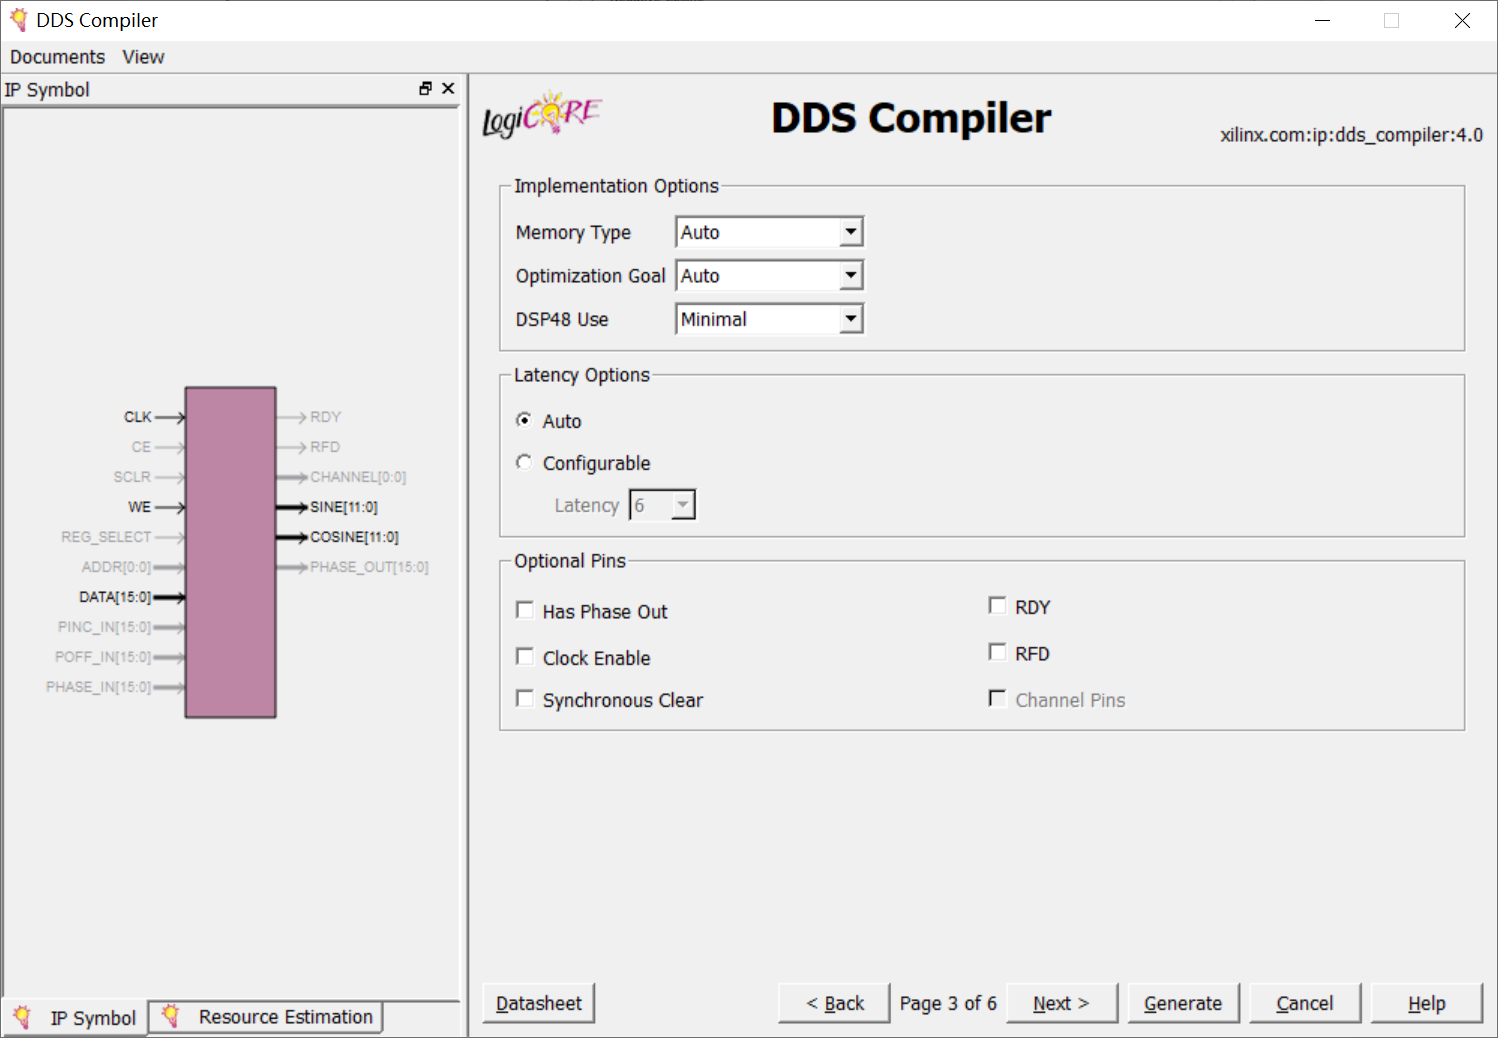This screenshot has height=1038, width=1498.
Task: Switch to the IP Symbol tab
Action: point(76,1018)
